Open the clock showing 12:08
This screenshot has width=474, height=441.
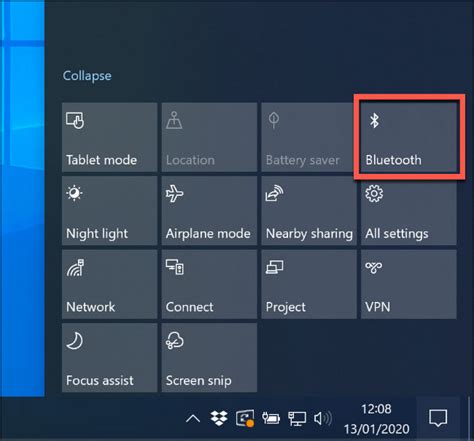pyautogui.click(x=377, y=419)
